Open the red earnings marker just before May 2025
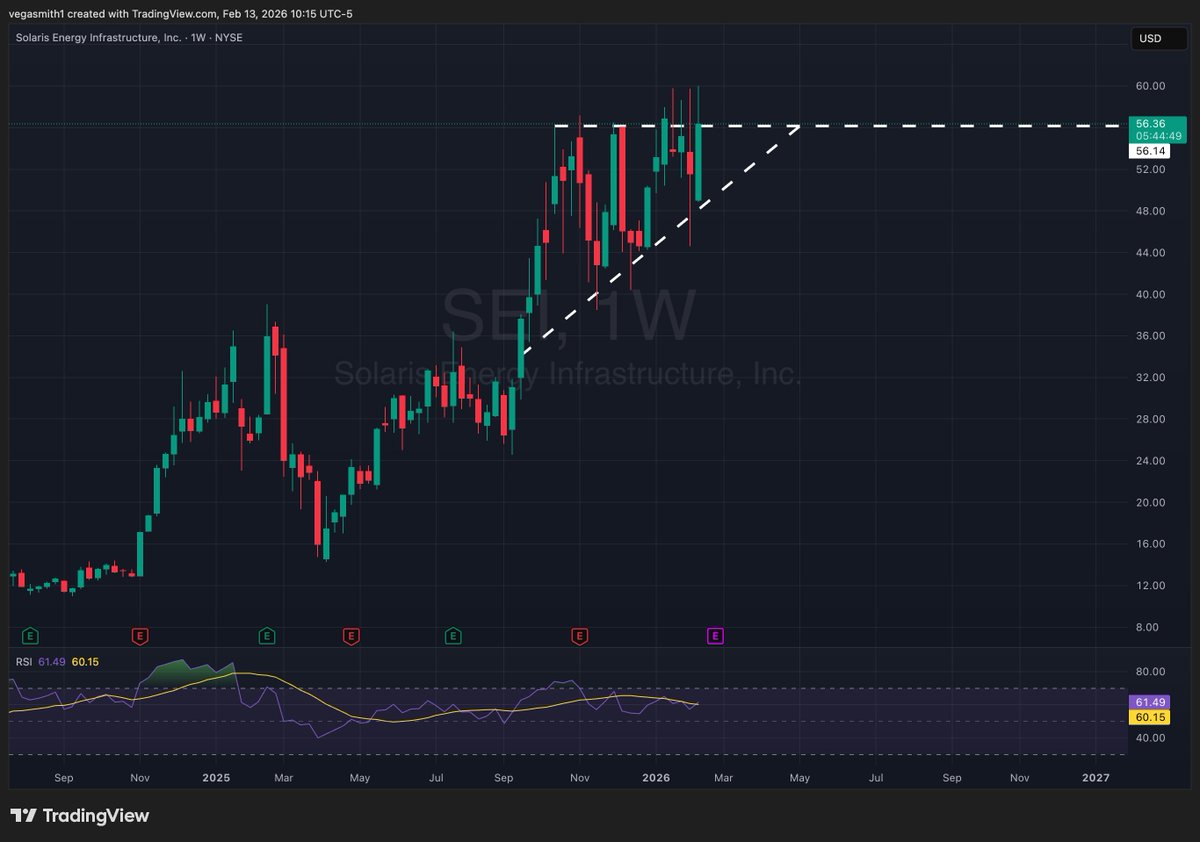The height and width of the screenshot is (842, 1200). click(x=351, y=635)
